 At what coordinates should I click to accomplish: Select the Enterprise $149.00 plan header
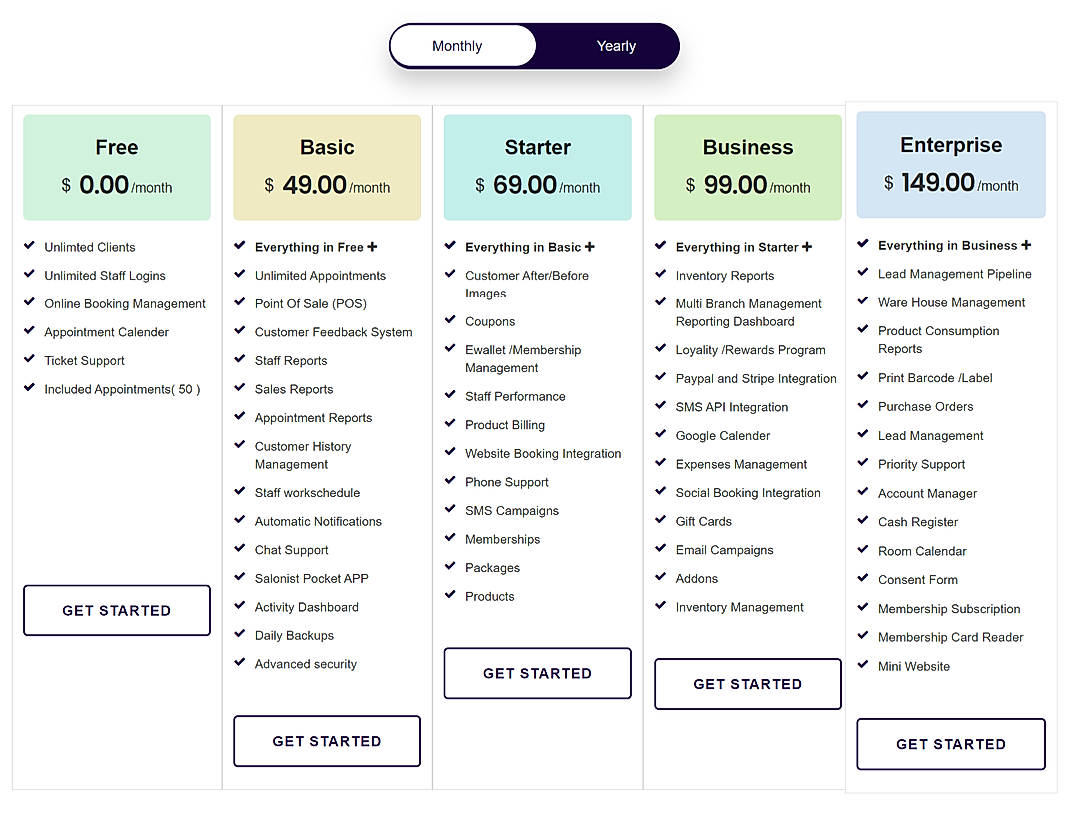point(951,165)
